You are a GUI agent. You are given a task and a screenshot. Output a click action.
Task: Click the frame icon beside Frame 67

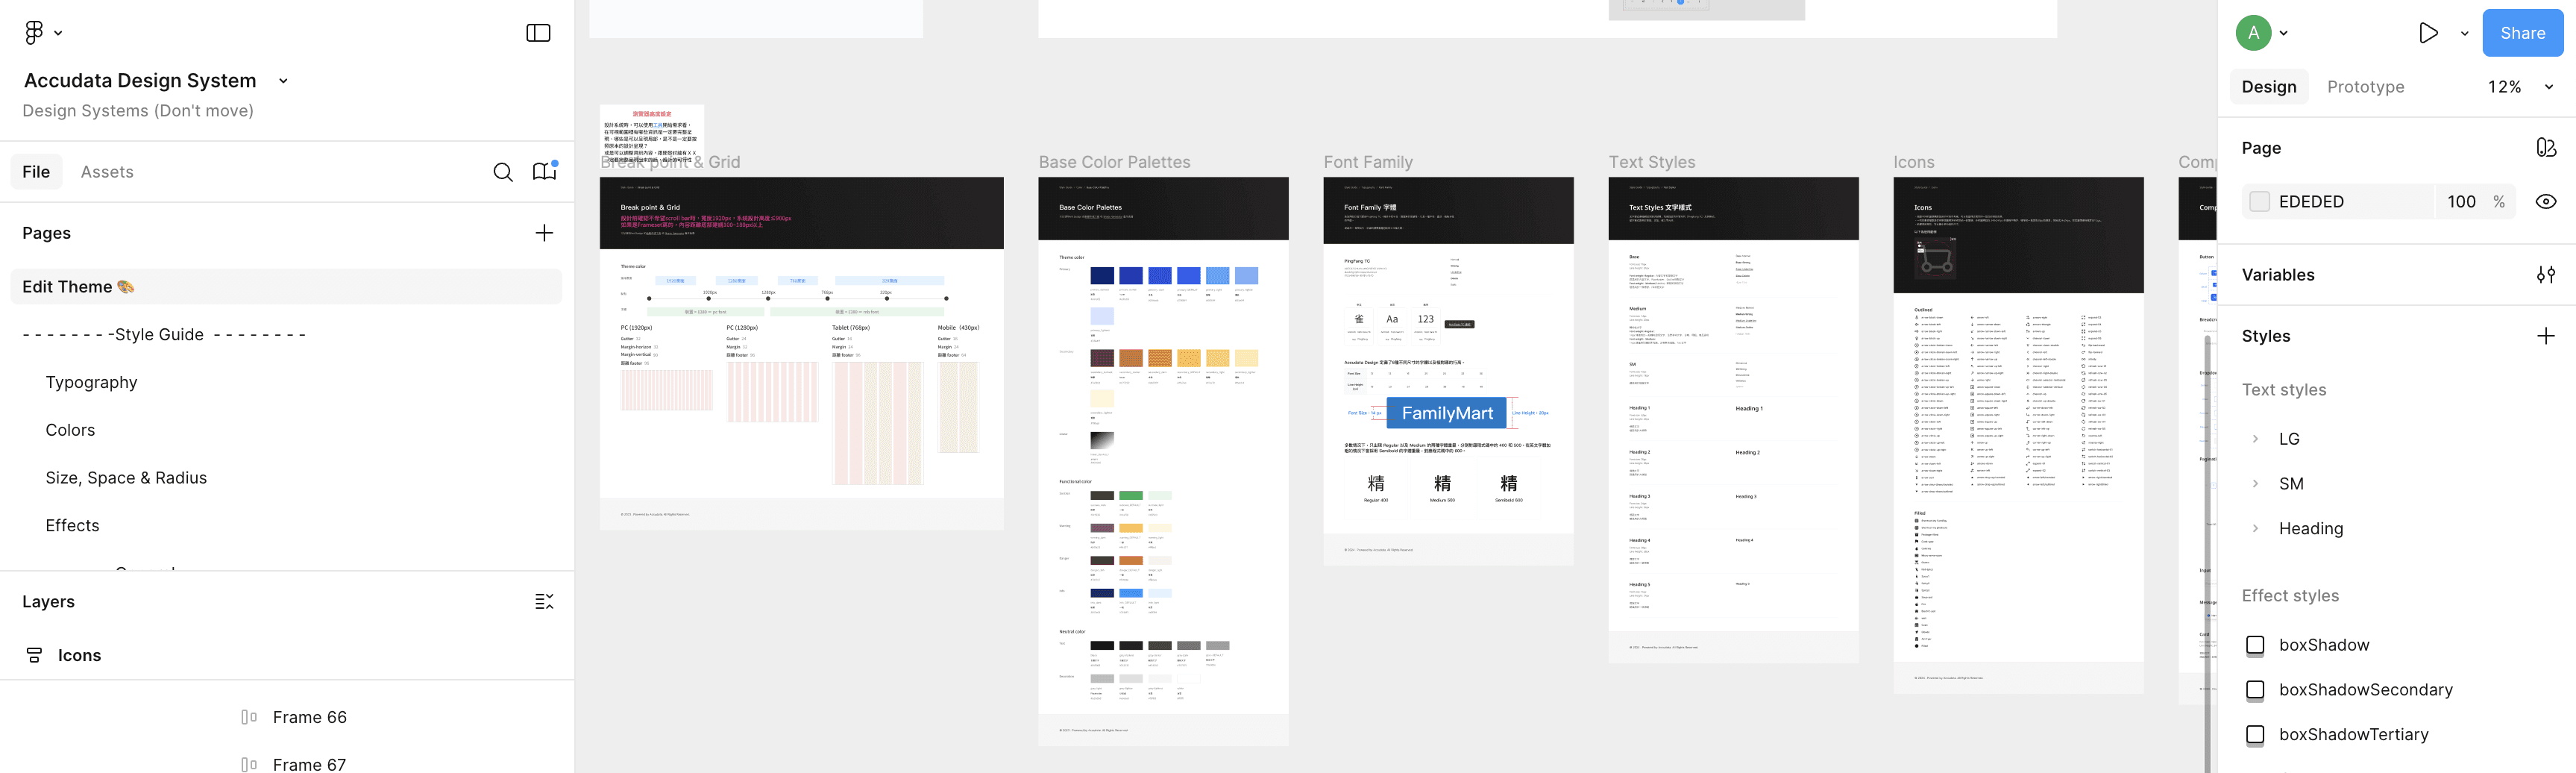(249, 764)
